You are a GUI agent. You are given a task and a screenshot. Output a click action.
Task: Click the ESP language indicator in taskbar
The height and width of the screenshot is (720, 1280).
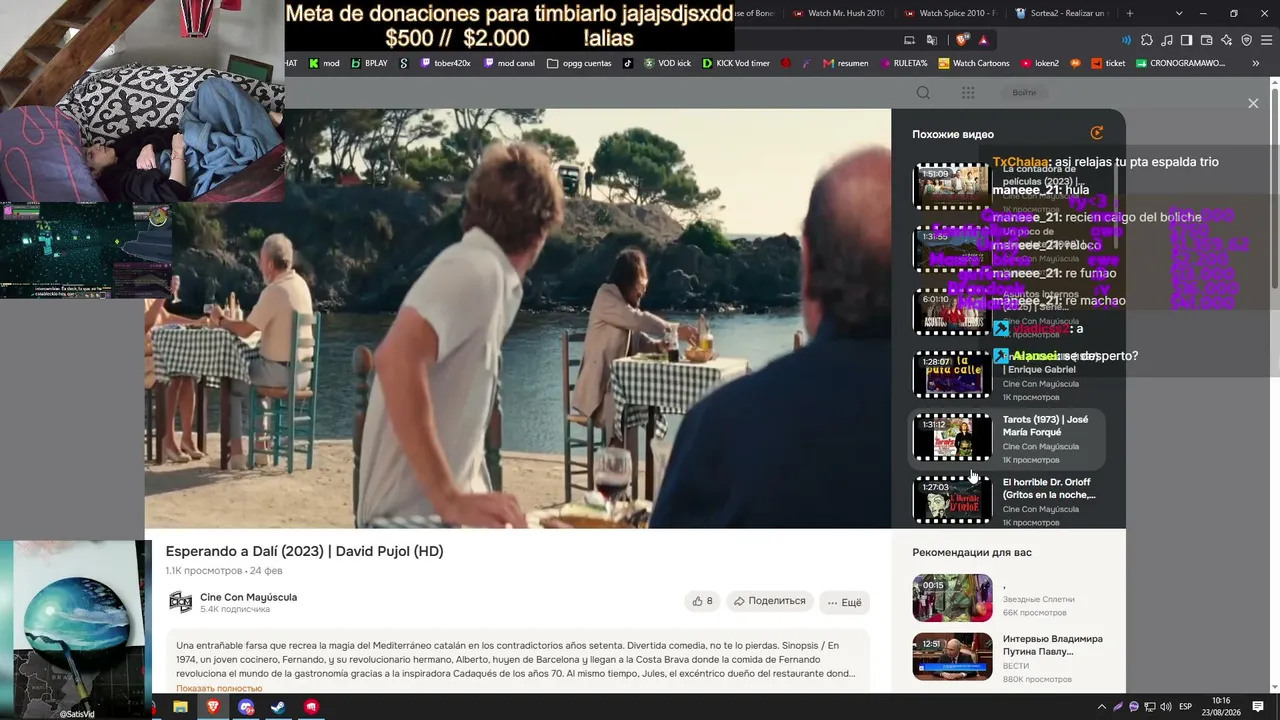pos(1186,707)
